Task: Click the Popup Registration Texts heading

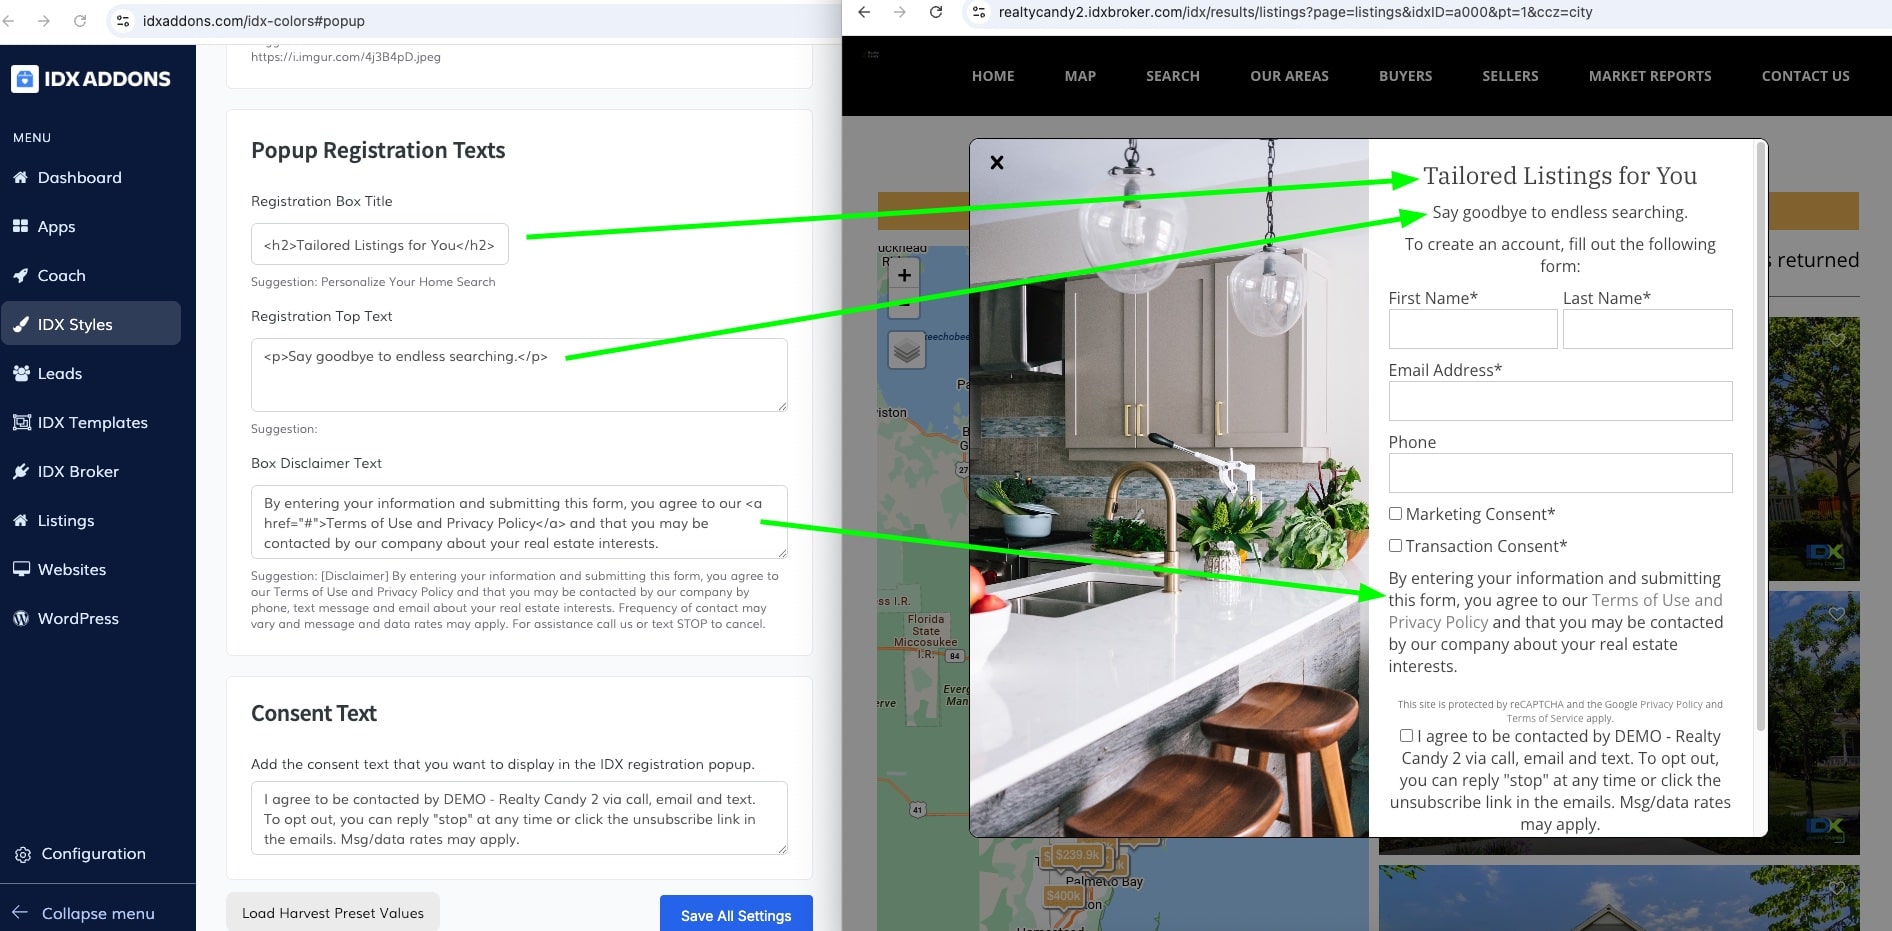Action: 378,150
